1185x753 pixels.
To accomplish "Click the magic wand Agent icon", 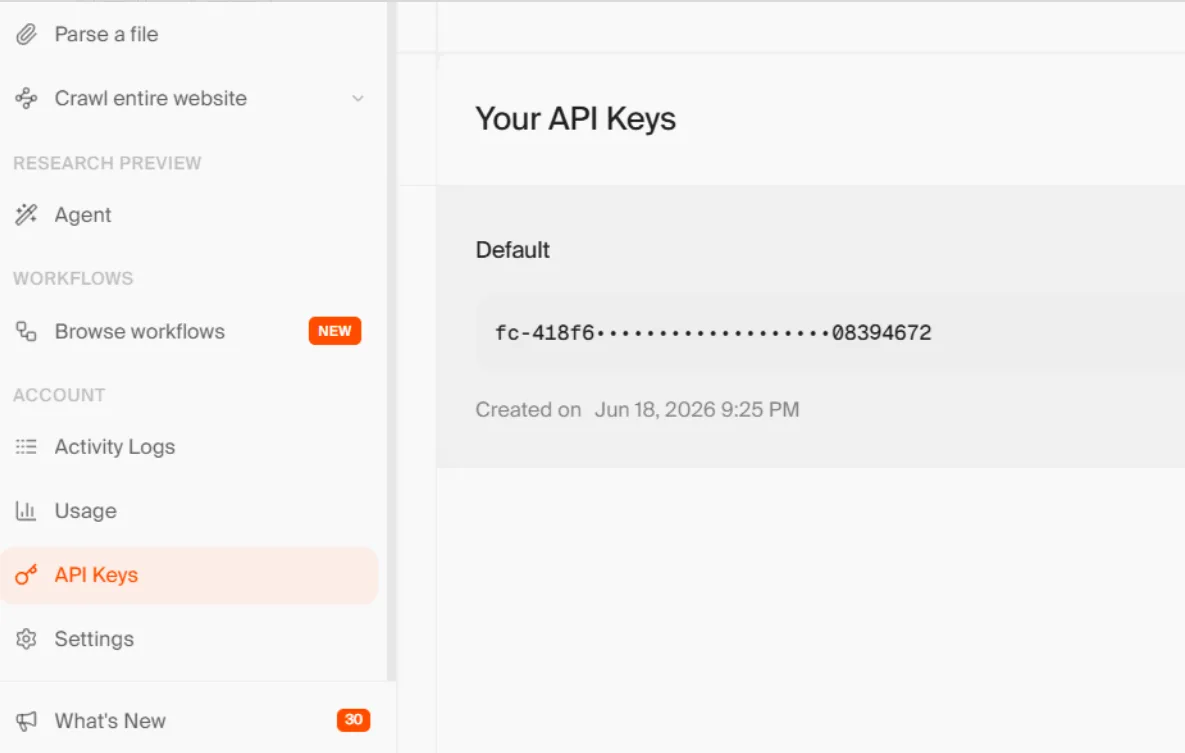I will tap(26, 215).
